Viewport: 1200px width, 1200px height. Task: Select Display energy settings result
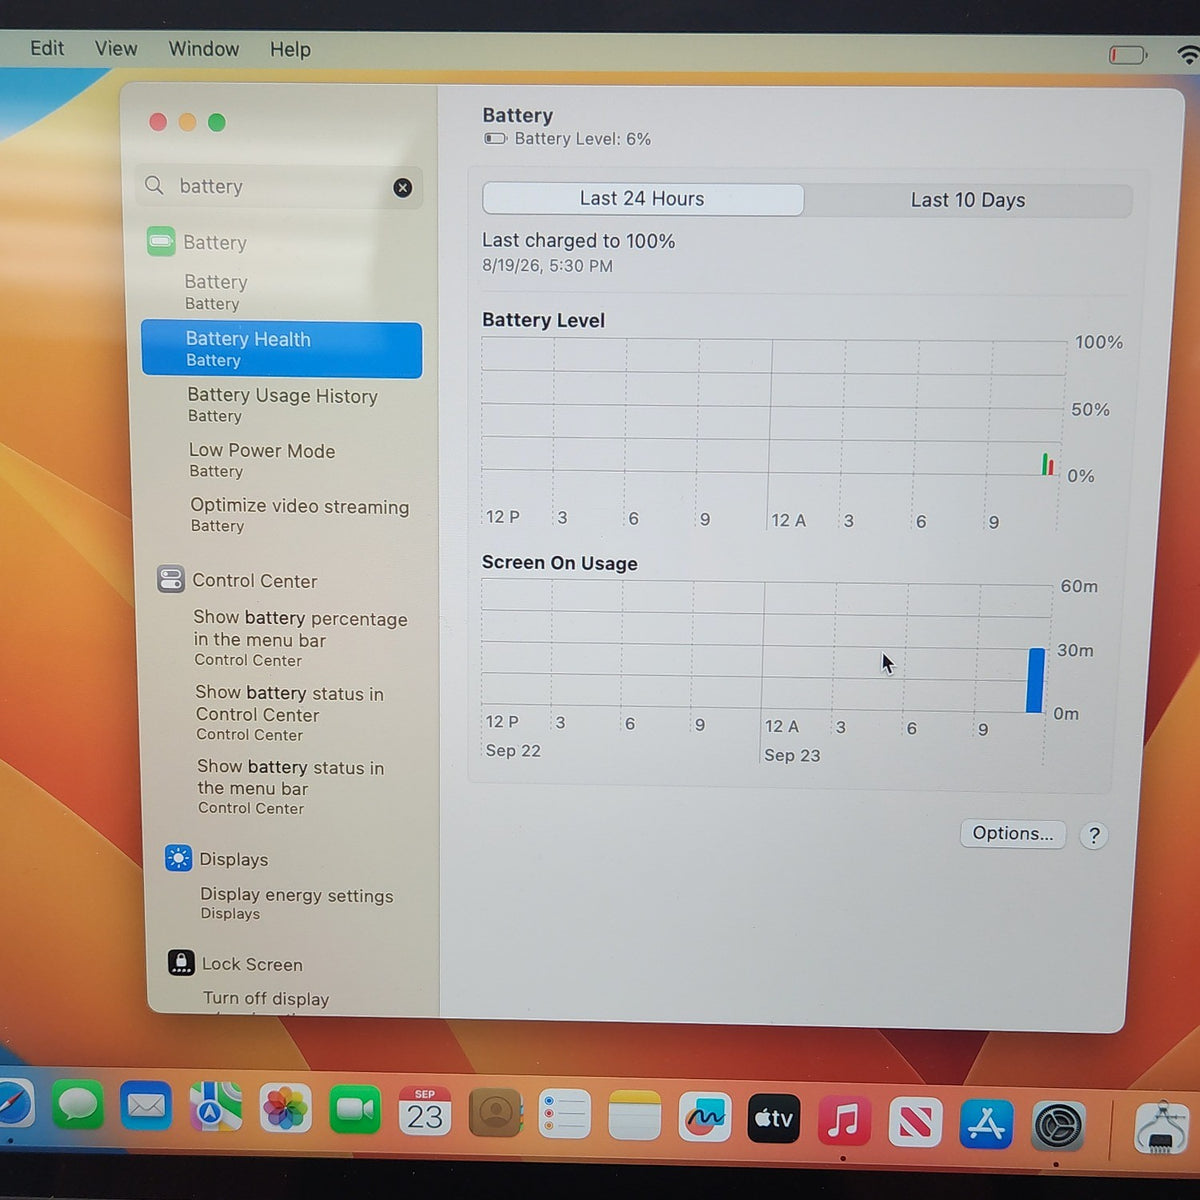tap(296, 903)
